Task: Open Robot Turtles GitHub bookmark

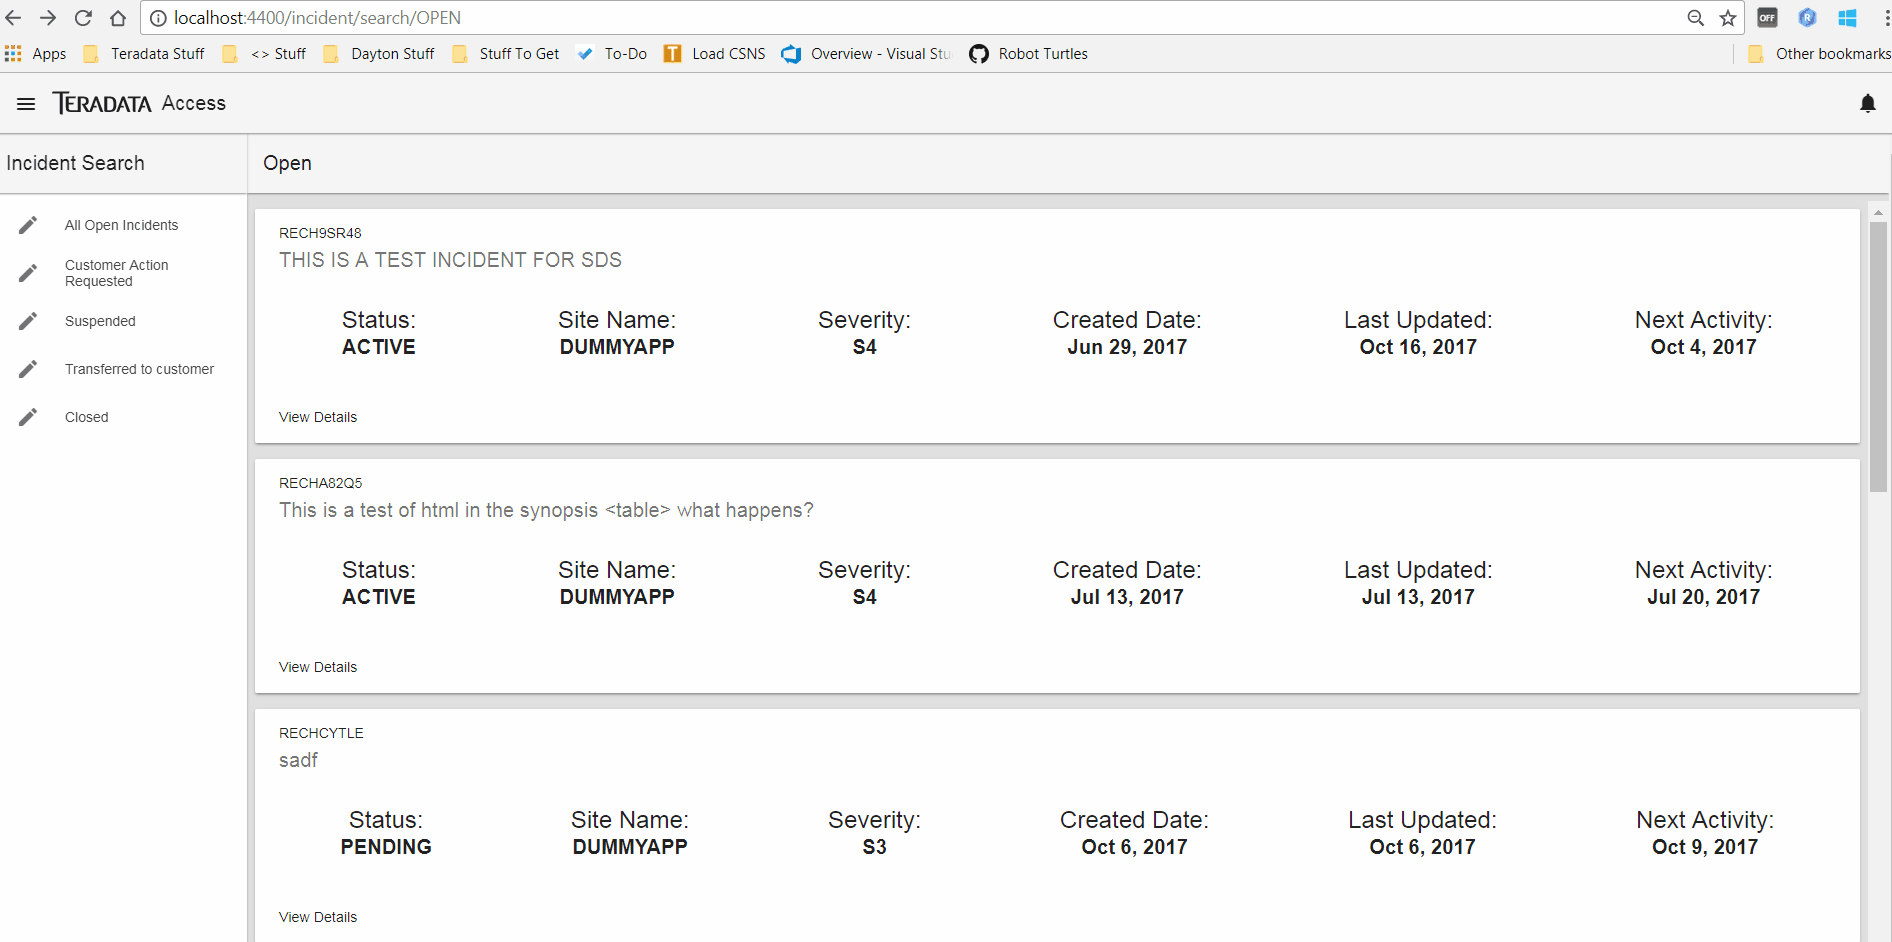Action: [1029, 54]
